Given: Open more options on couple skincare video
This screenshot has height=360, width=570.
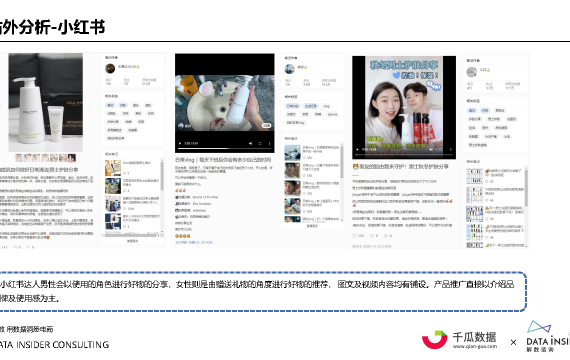Looking at the screenshot, I should tap(450, 149).
